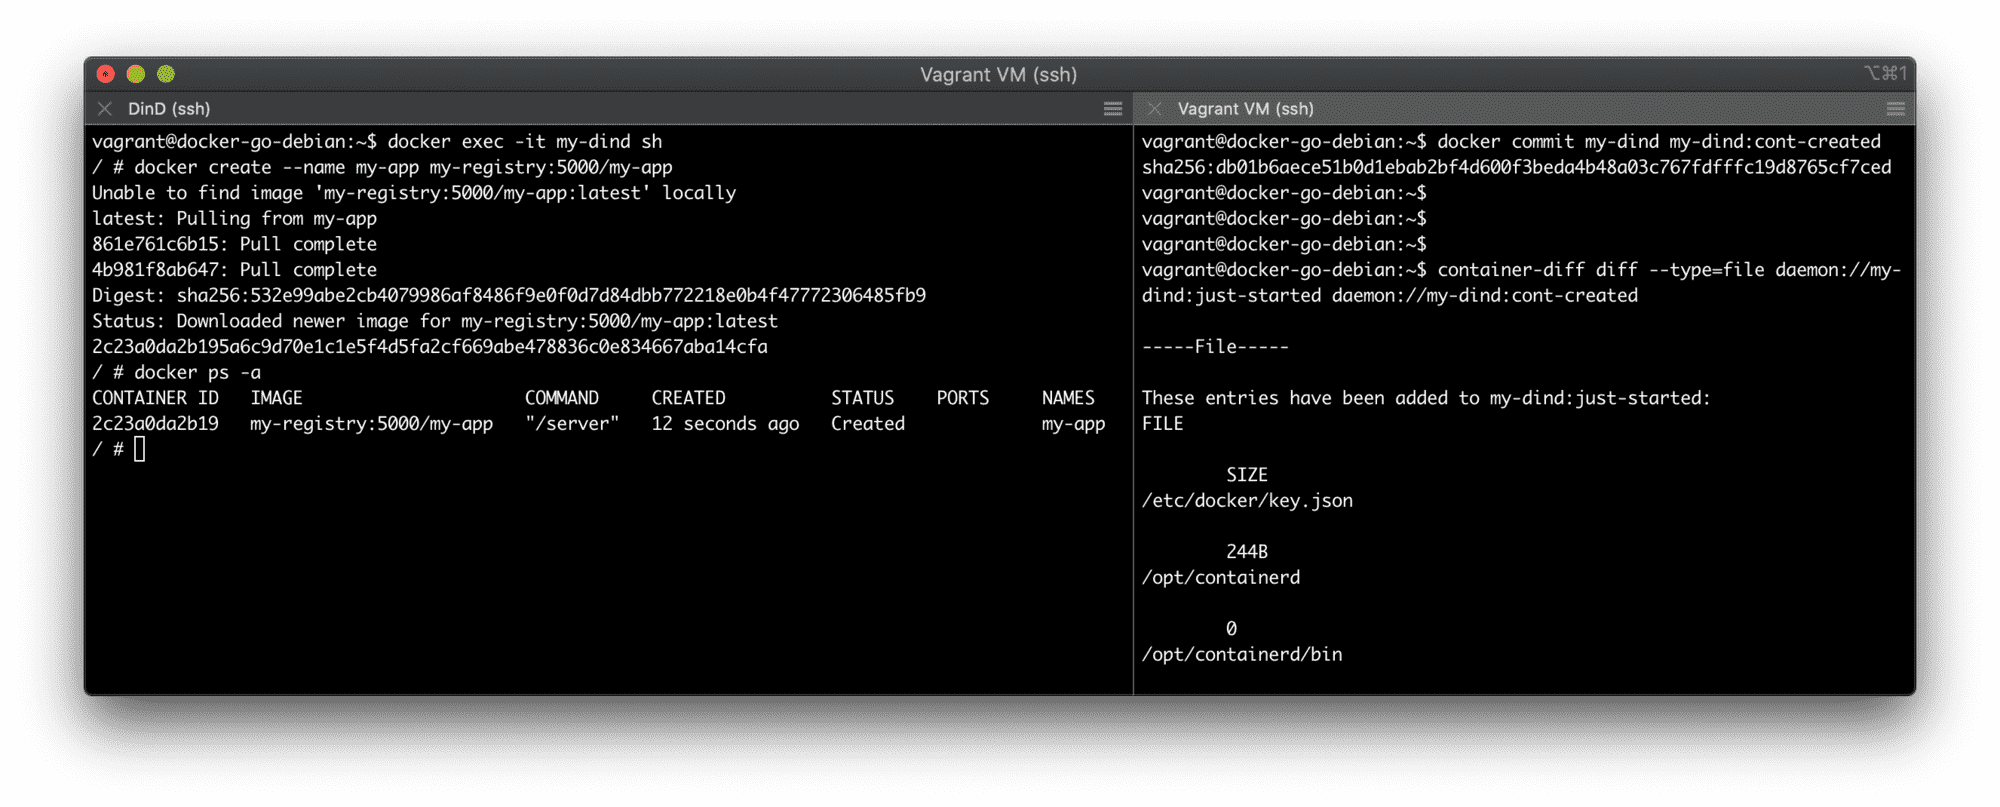Click the 'Created' status value

pyautogui.click(x=868, y=424)
